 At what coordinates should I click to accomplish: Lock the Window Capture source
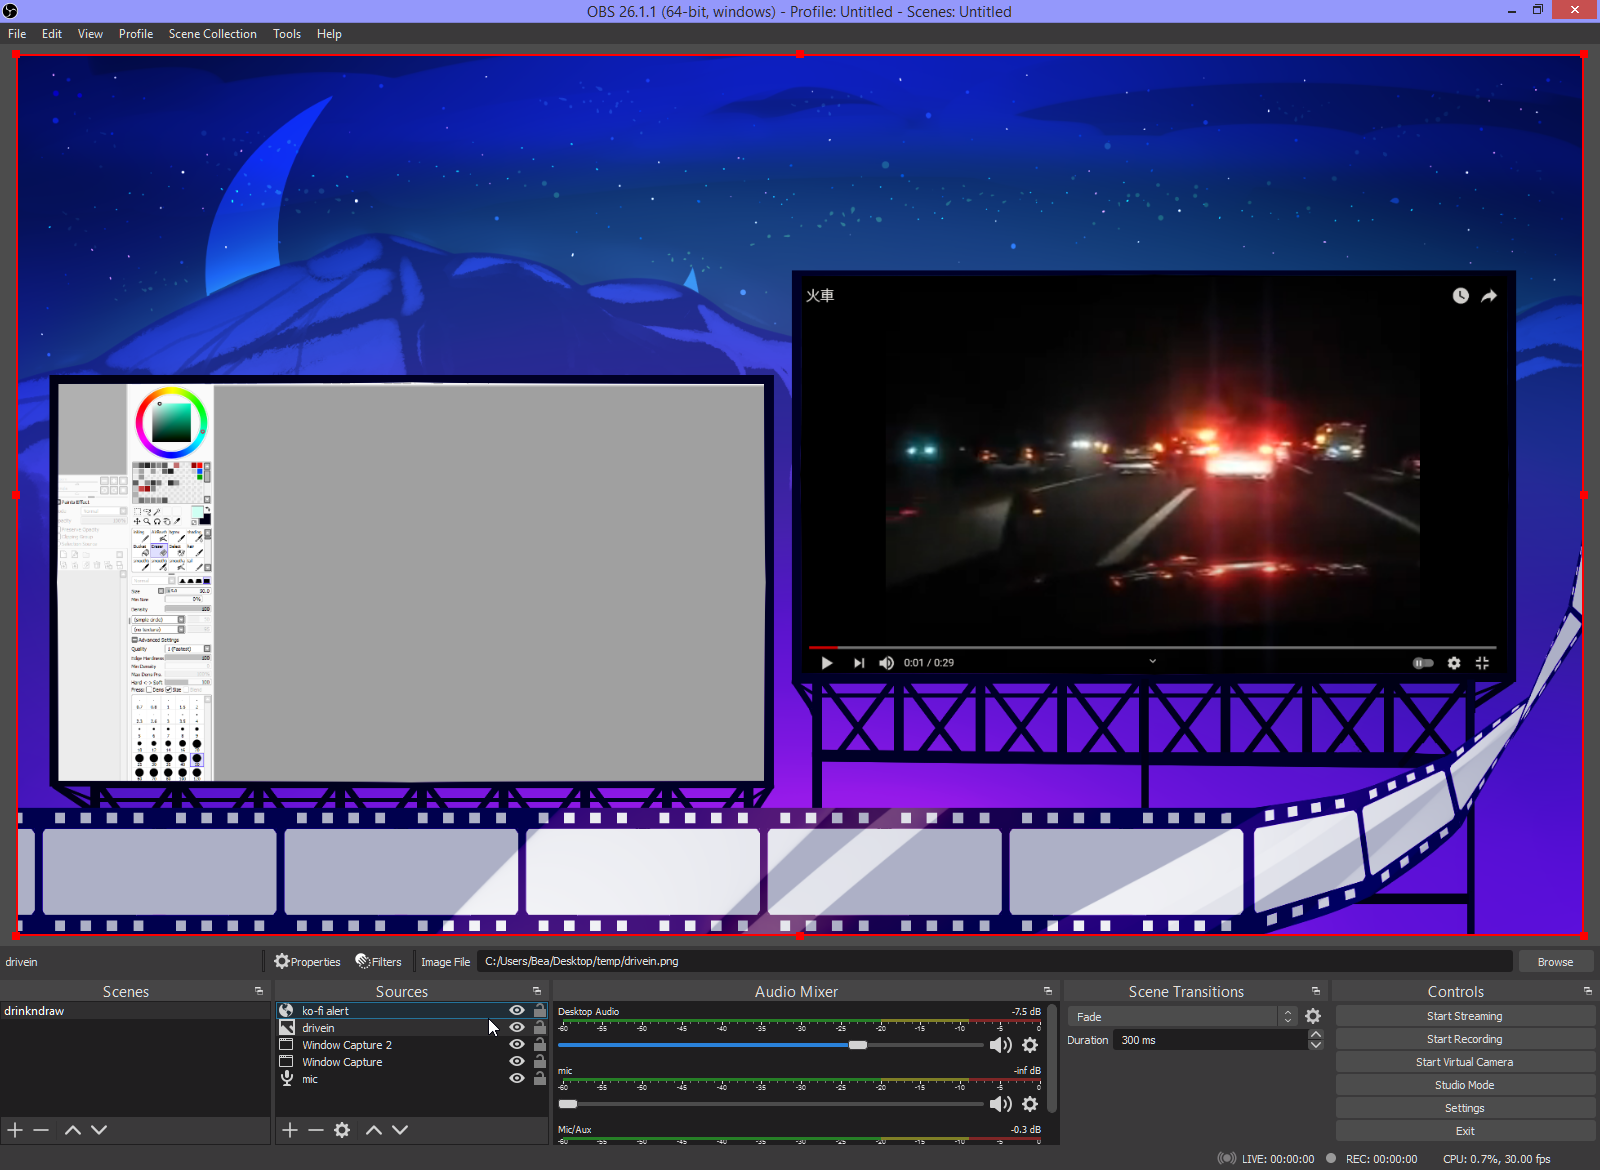point(540,1061)
